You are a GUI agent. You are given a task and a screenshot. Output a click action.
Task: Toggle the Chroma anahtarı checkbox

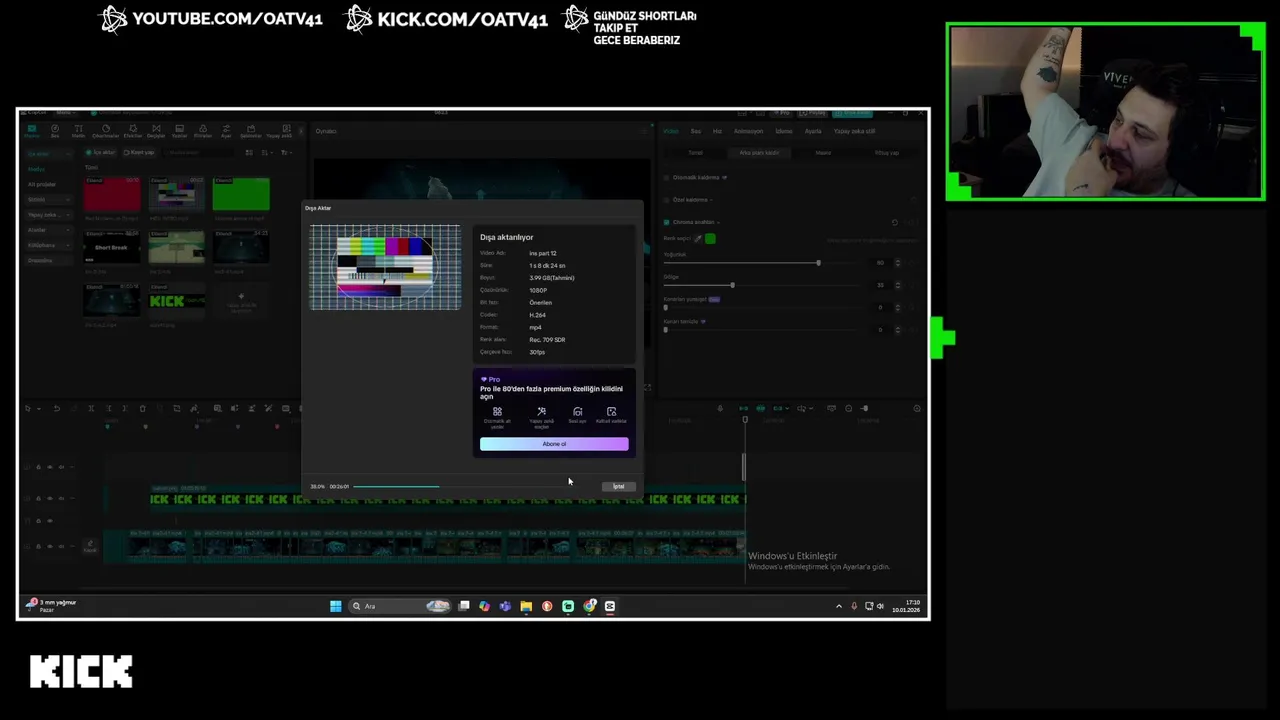pos(666,222)
